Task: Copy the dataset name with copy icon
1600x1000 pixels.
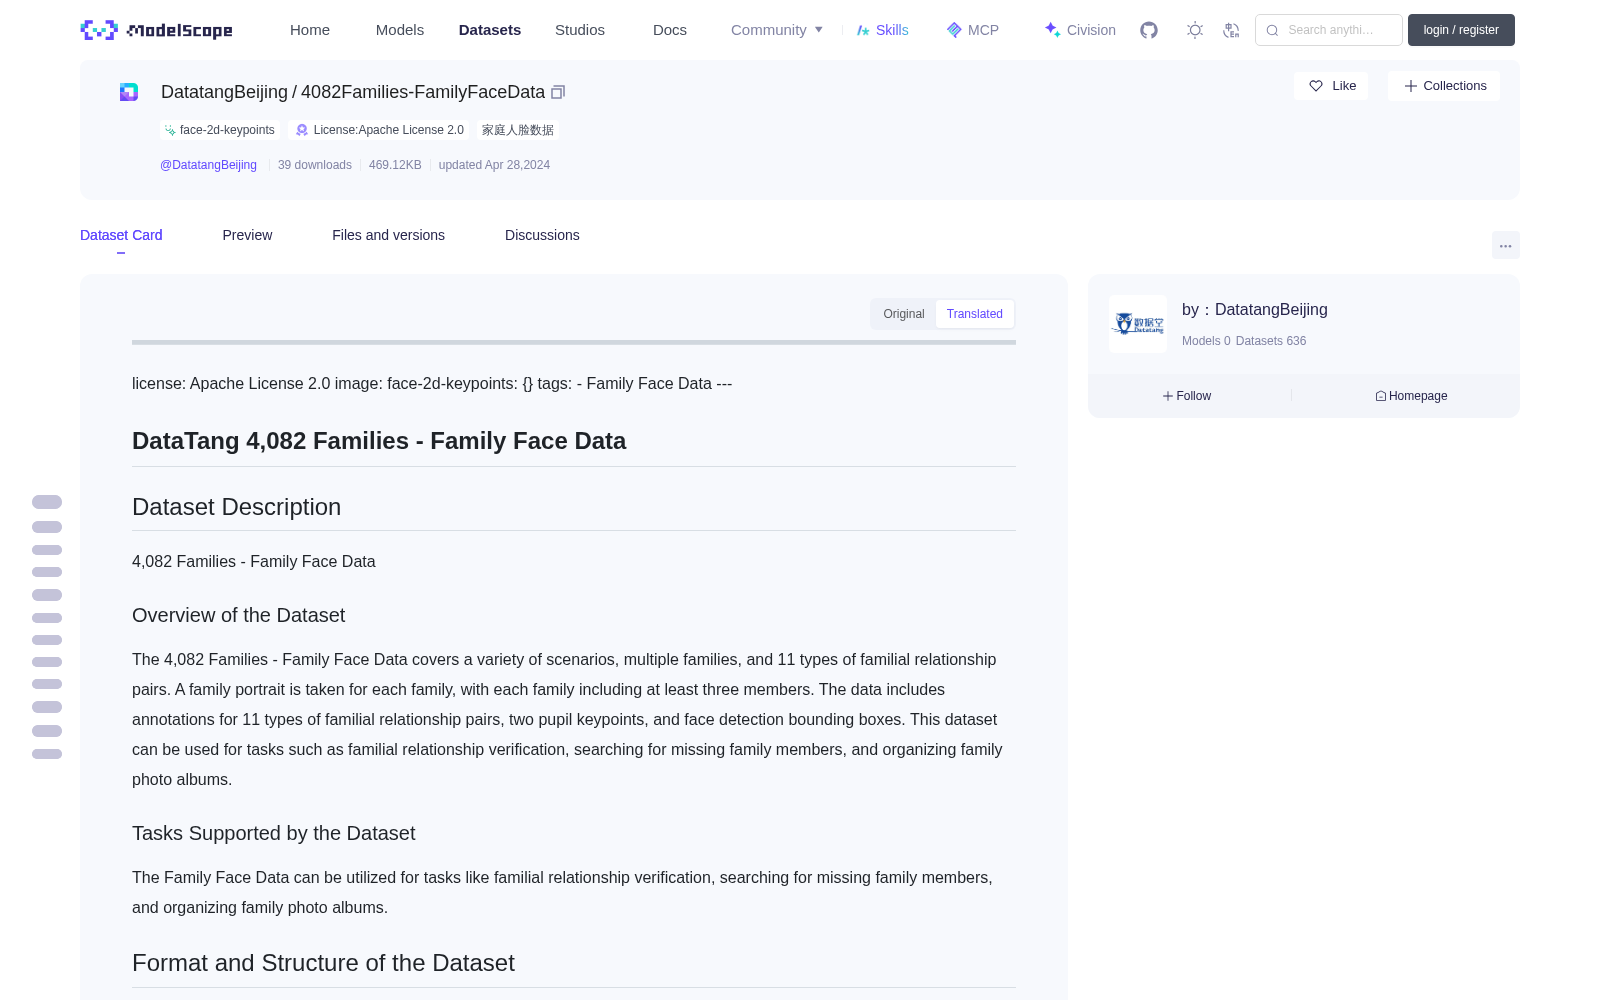Action: point(558,92)
